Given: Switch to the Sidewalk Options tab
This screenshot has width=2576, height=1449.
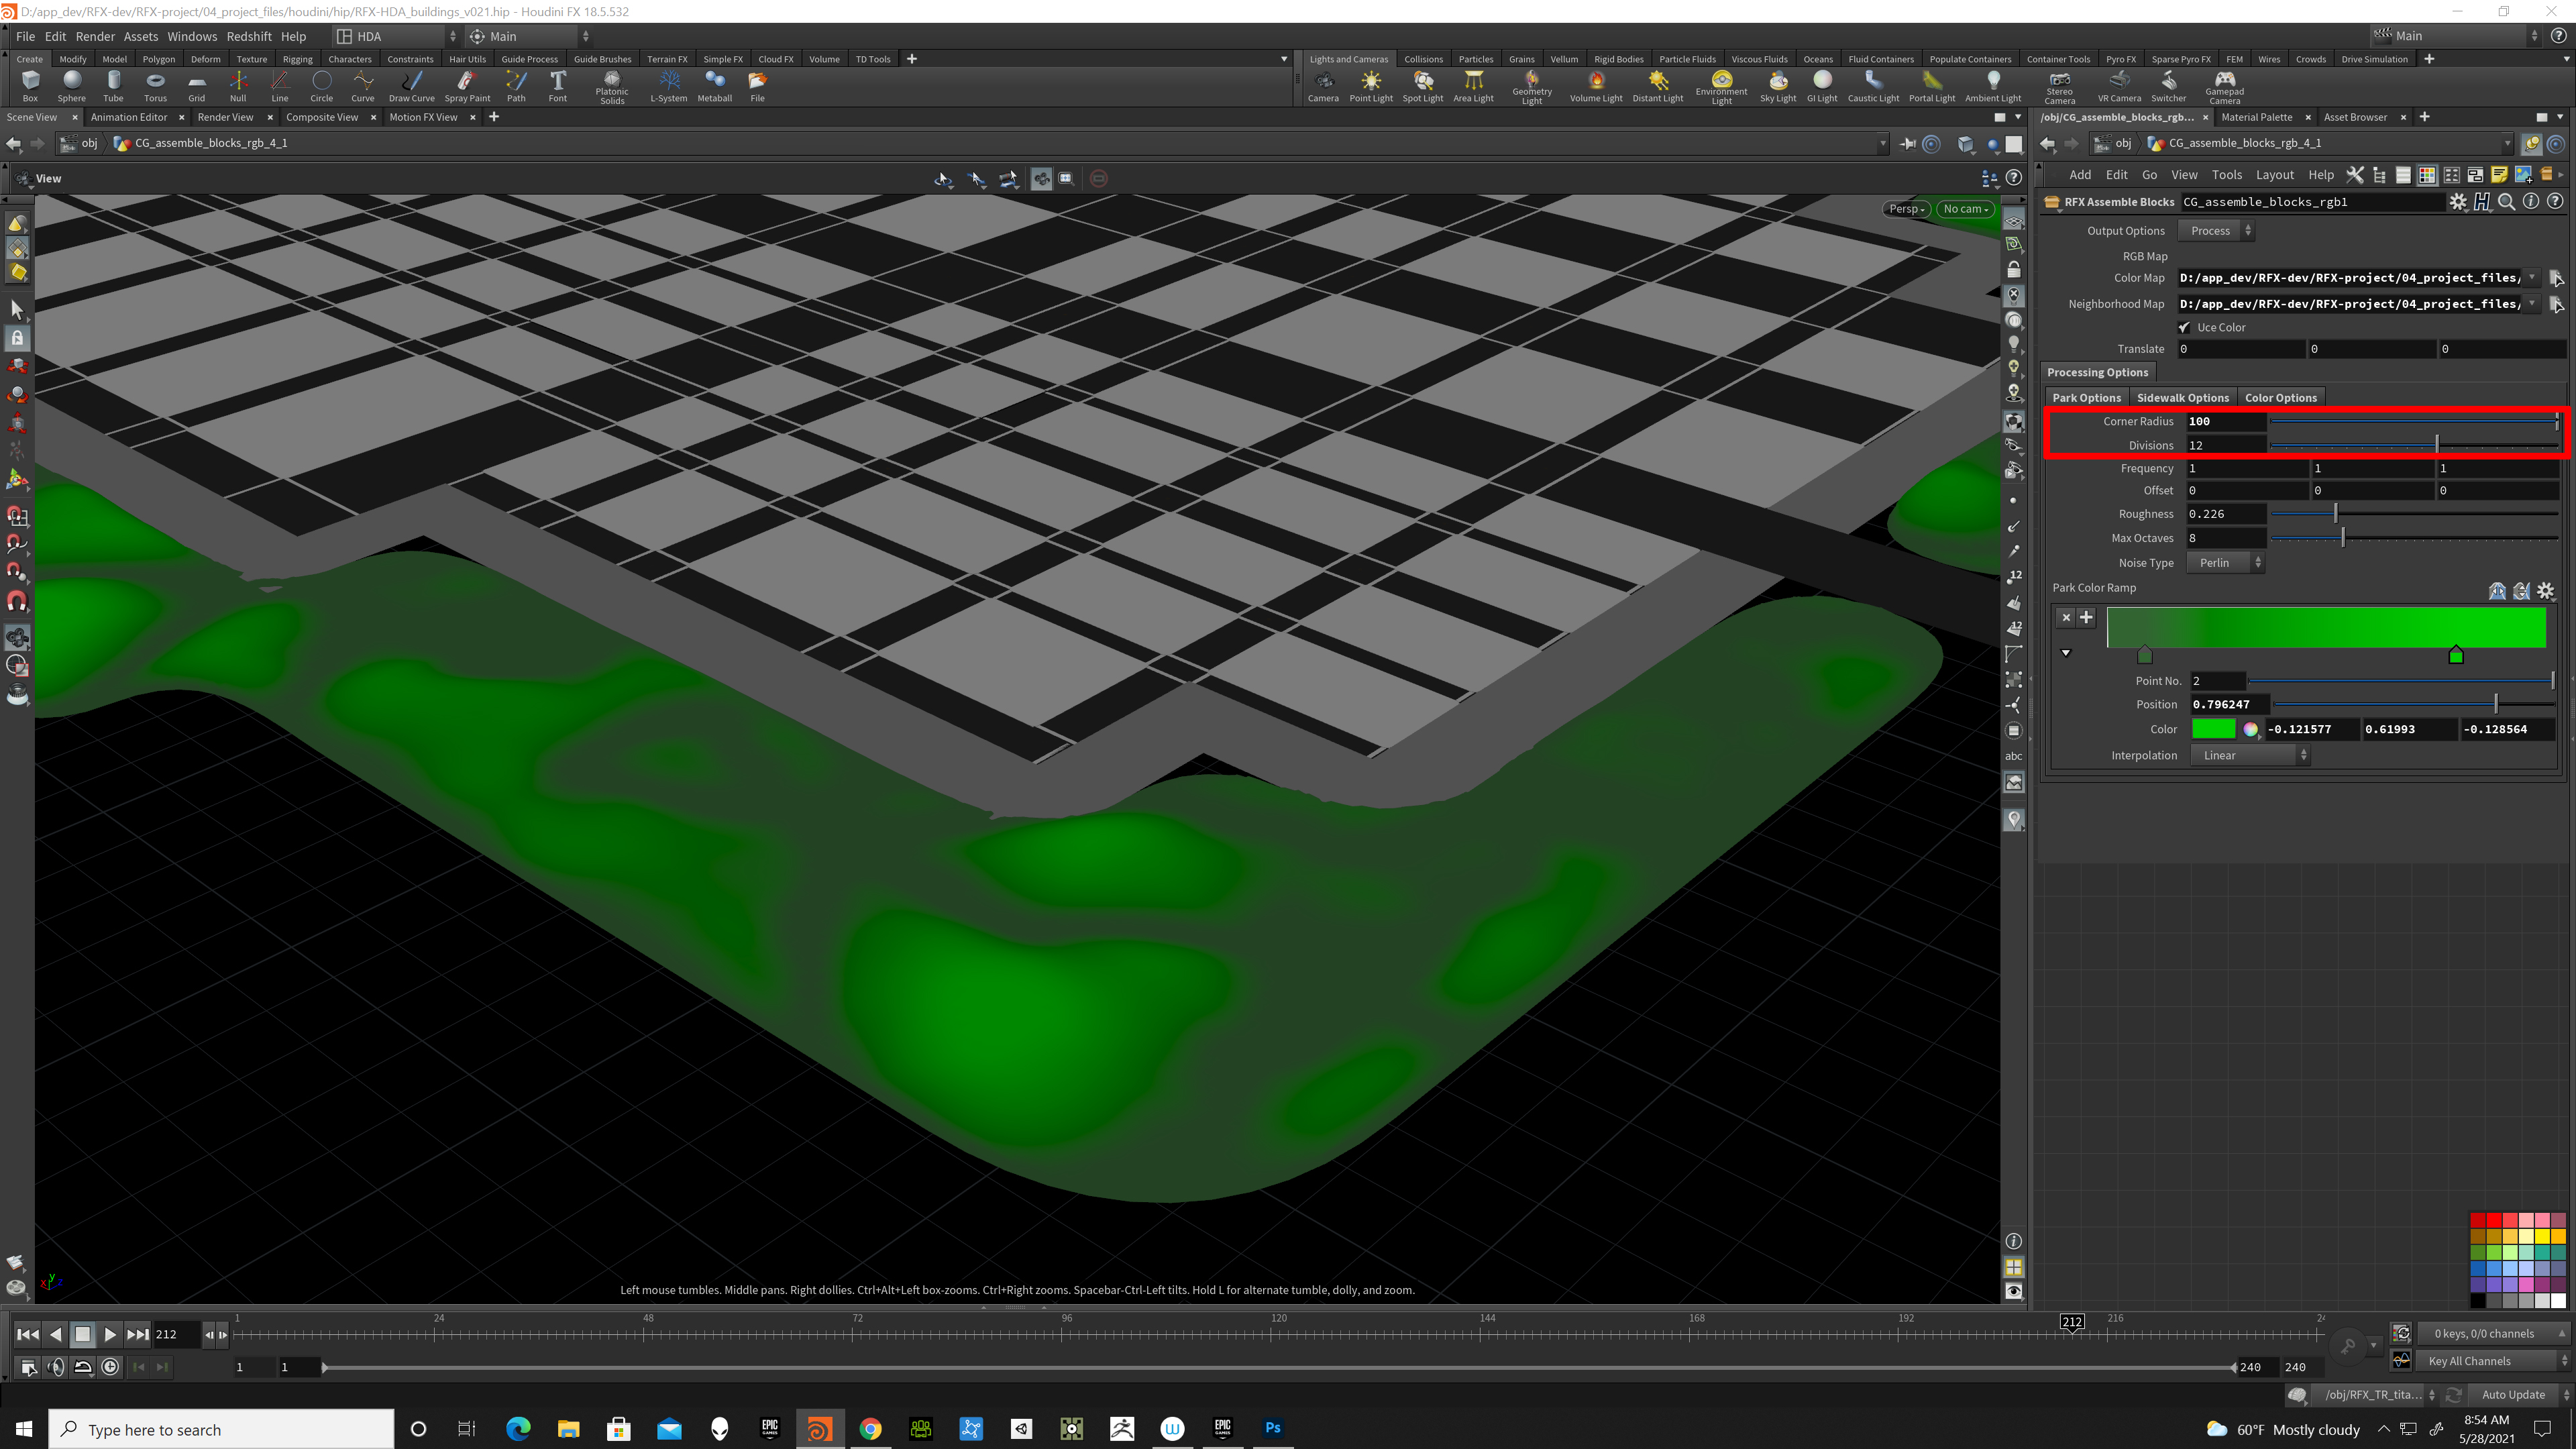Looking at the screenshot, I should tap(2182, 397).
